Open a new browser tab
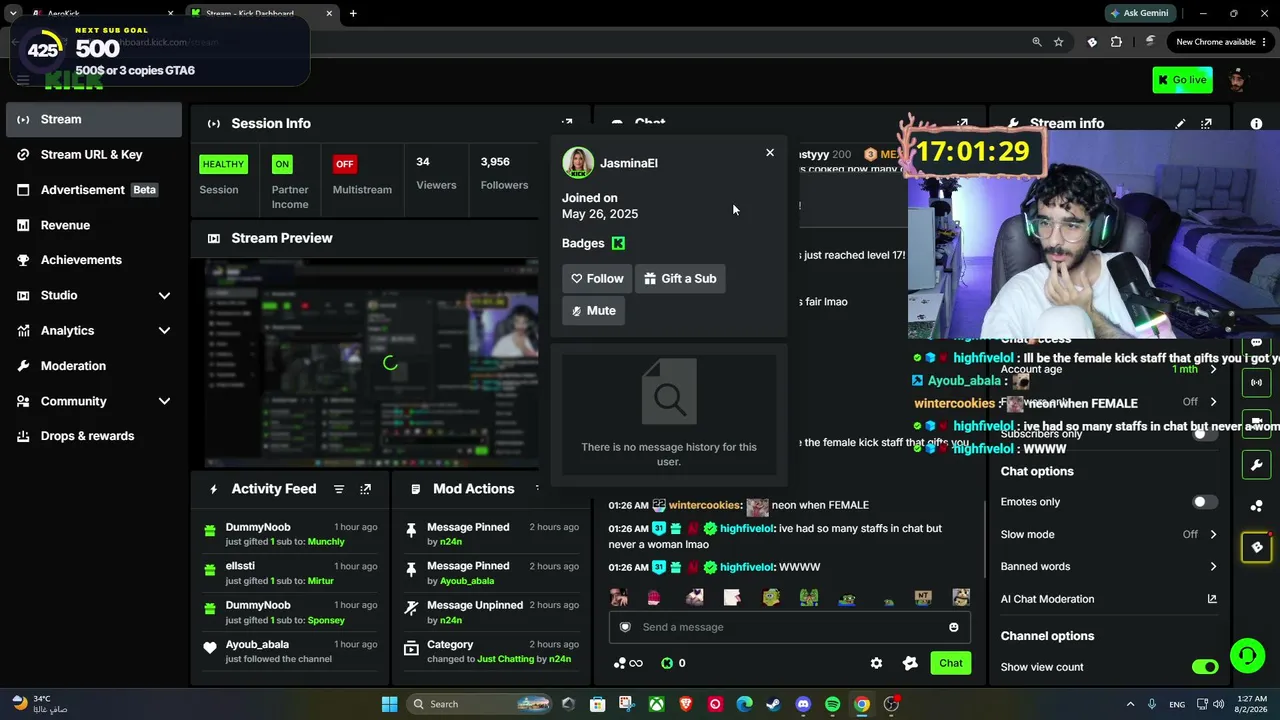 pos(353,14)
